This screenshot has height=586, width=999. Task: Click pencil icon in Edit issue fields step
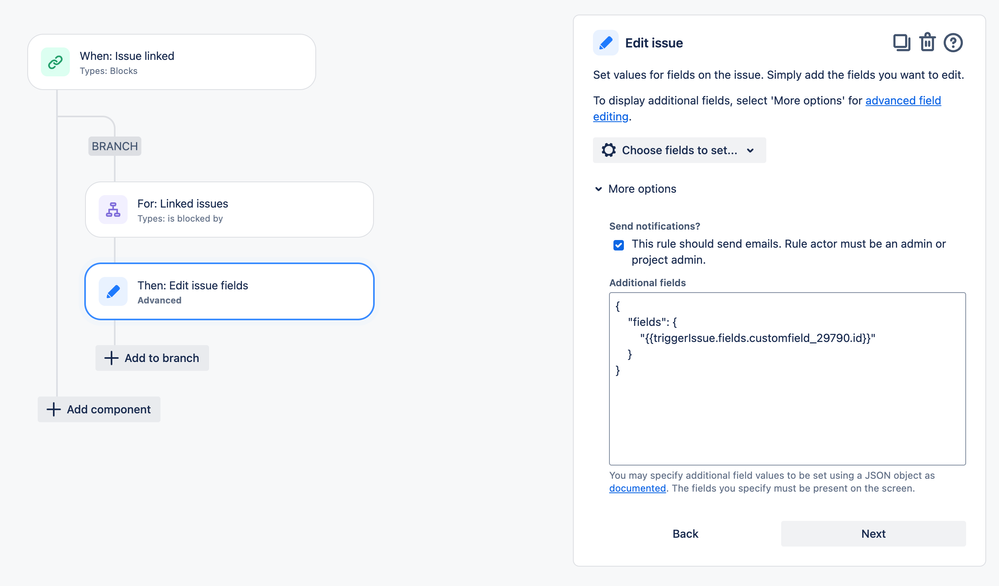[113, 292]
